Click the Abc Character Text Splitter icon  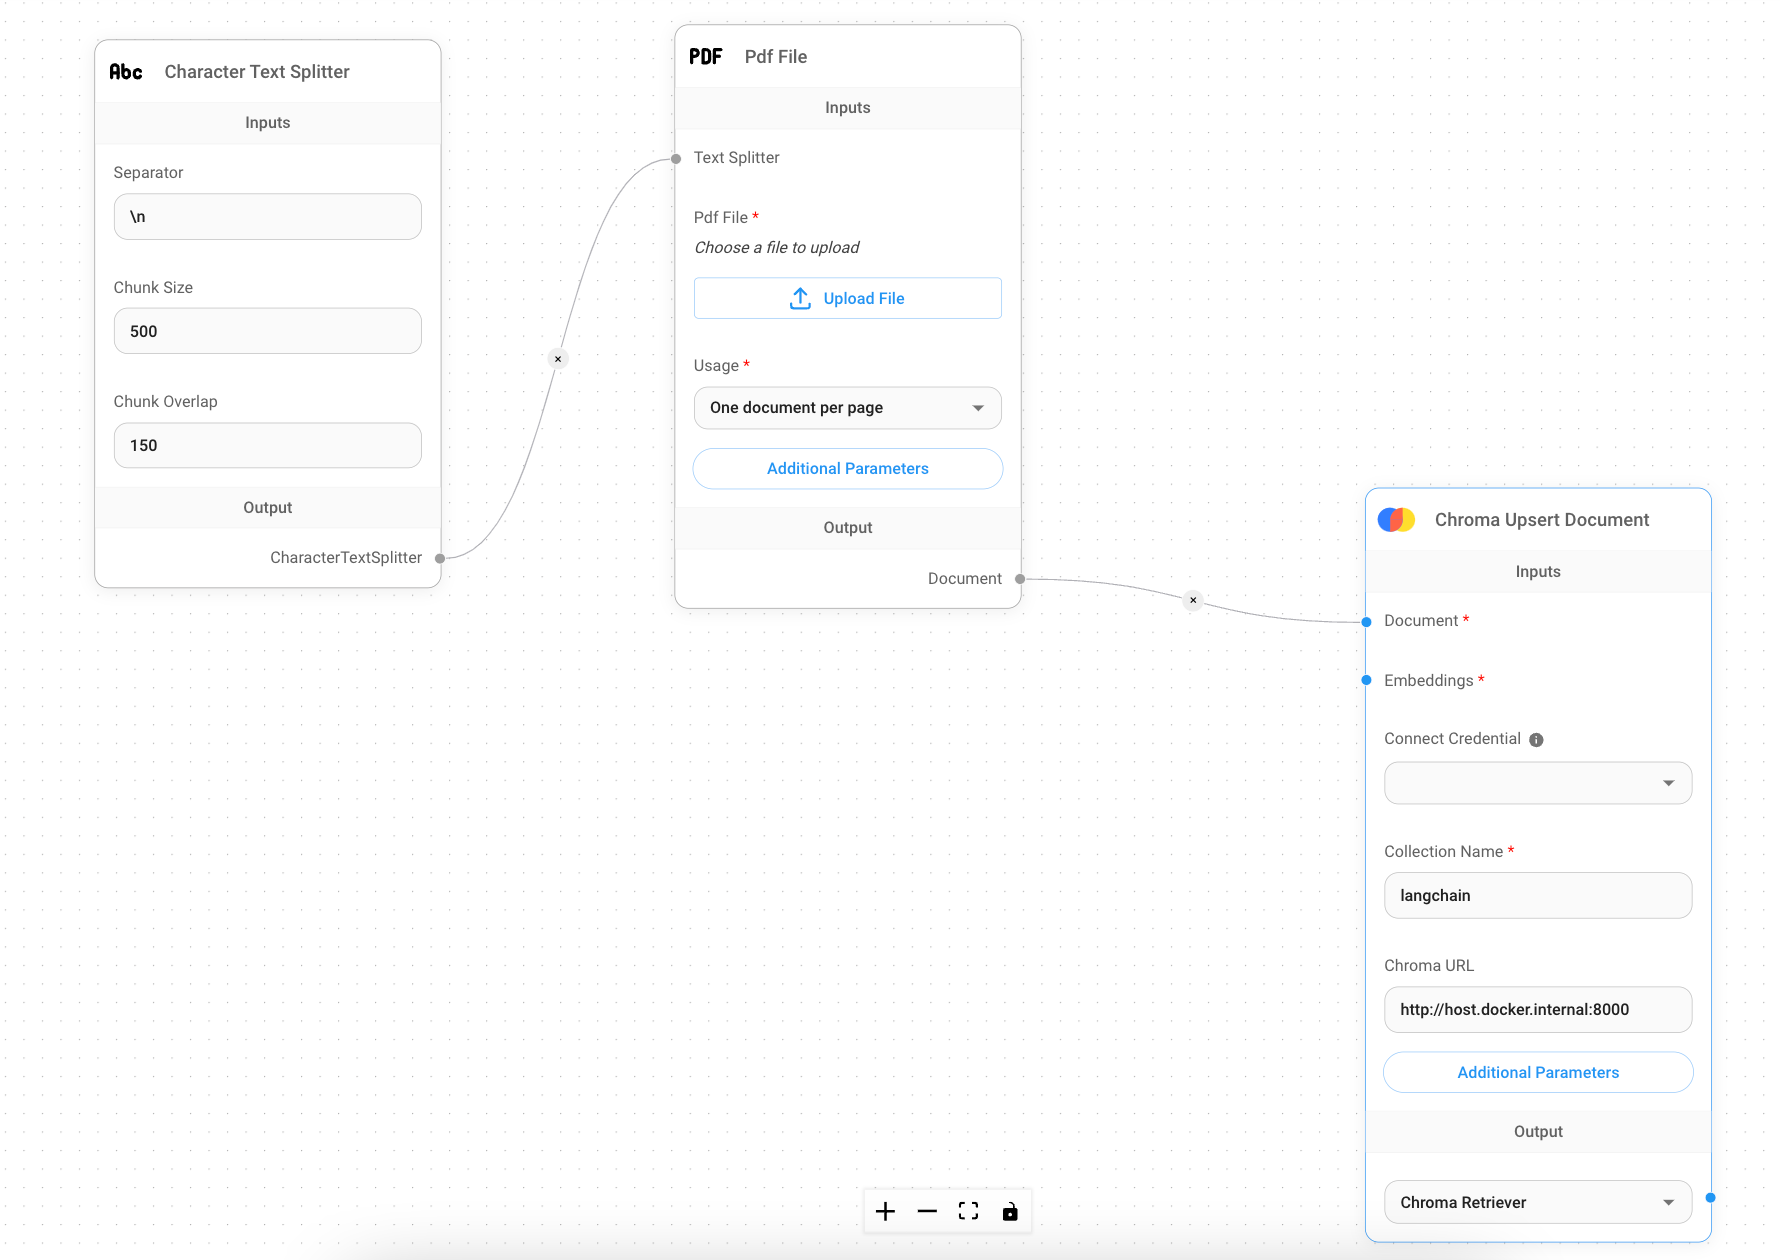click(x=126, y=72)
